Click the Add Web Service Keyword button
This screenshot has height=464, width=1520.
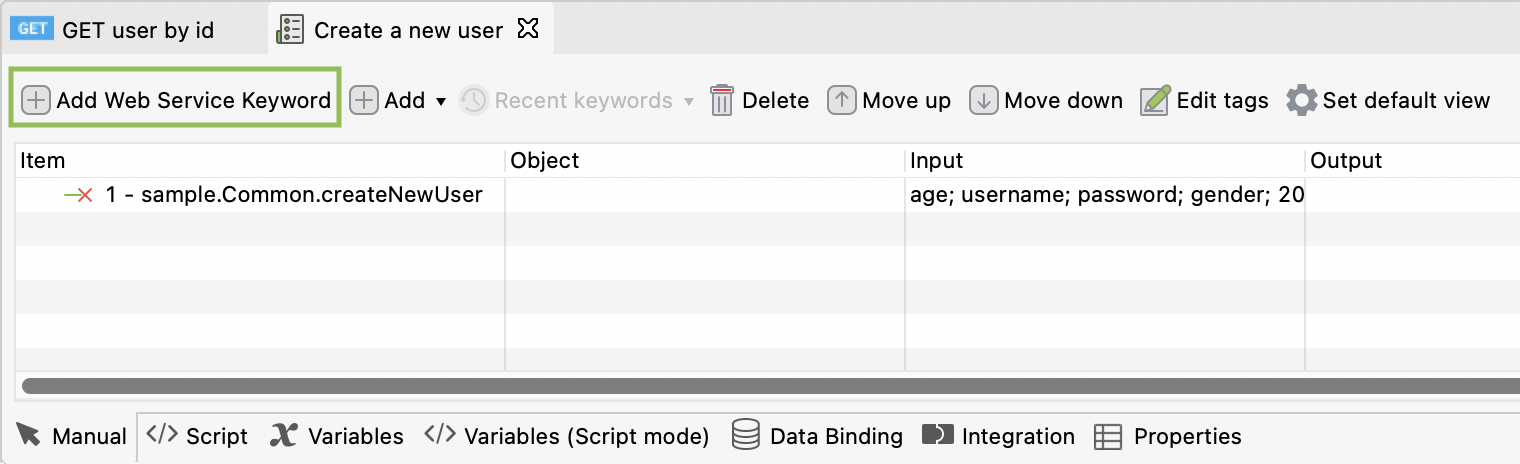tap(177, 100)
